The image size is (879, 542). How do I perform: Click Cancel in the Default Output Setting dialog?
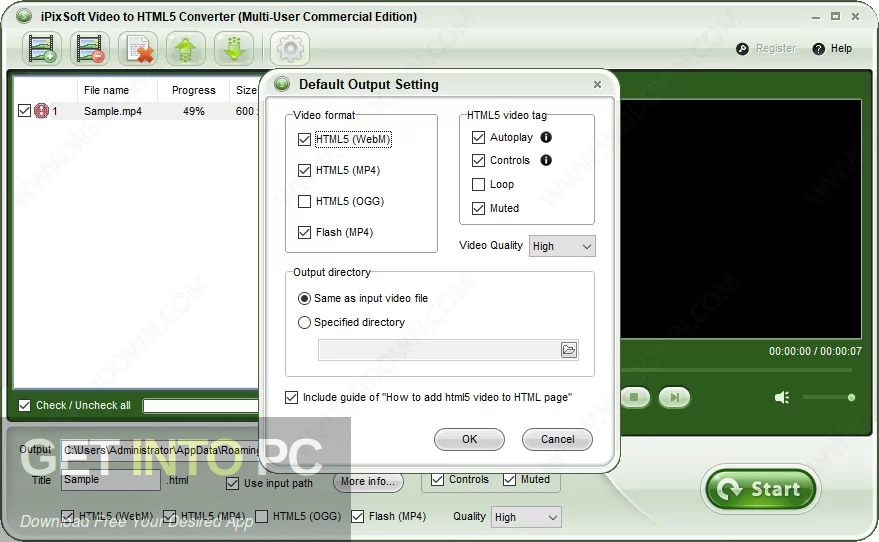(x=557, y=439)
